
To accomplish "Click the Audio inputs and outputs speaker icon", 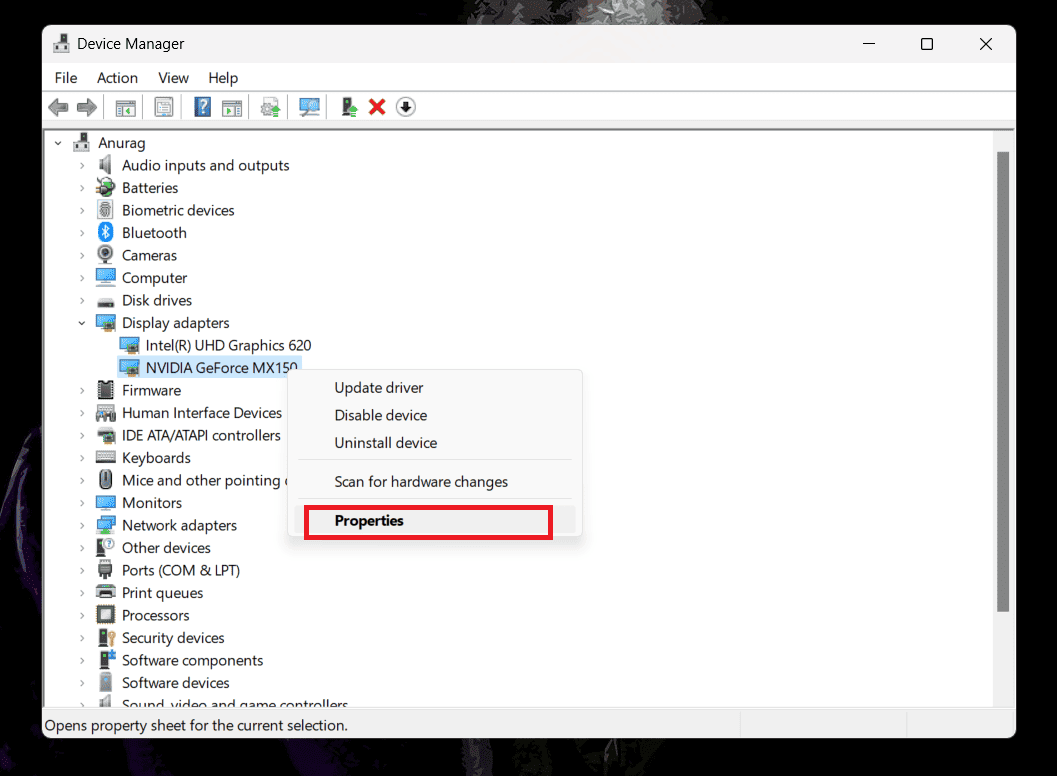I will [x=105, y=165].
